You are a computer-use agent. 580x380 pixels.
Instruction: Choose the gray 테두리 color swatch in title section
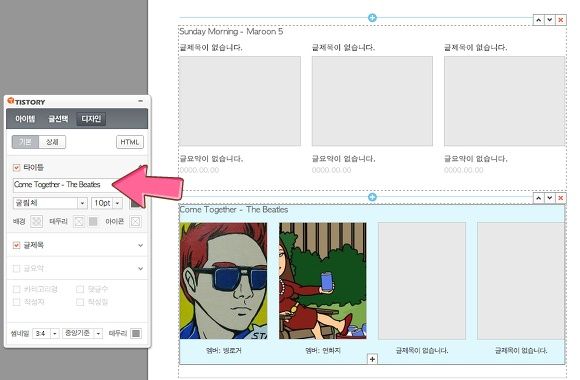pos(93,221)
